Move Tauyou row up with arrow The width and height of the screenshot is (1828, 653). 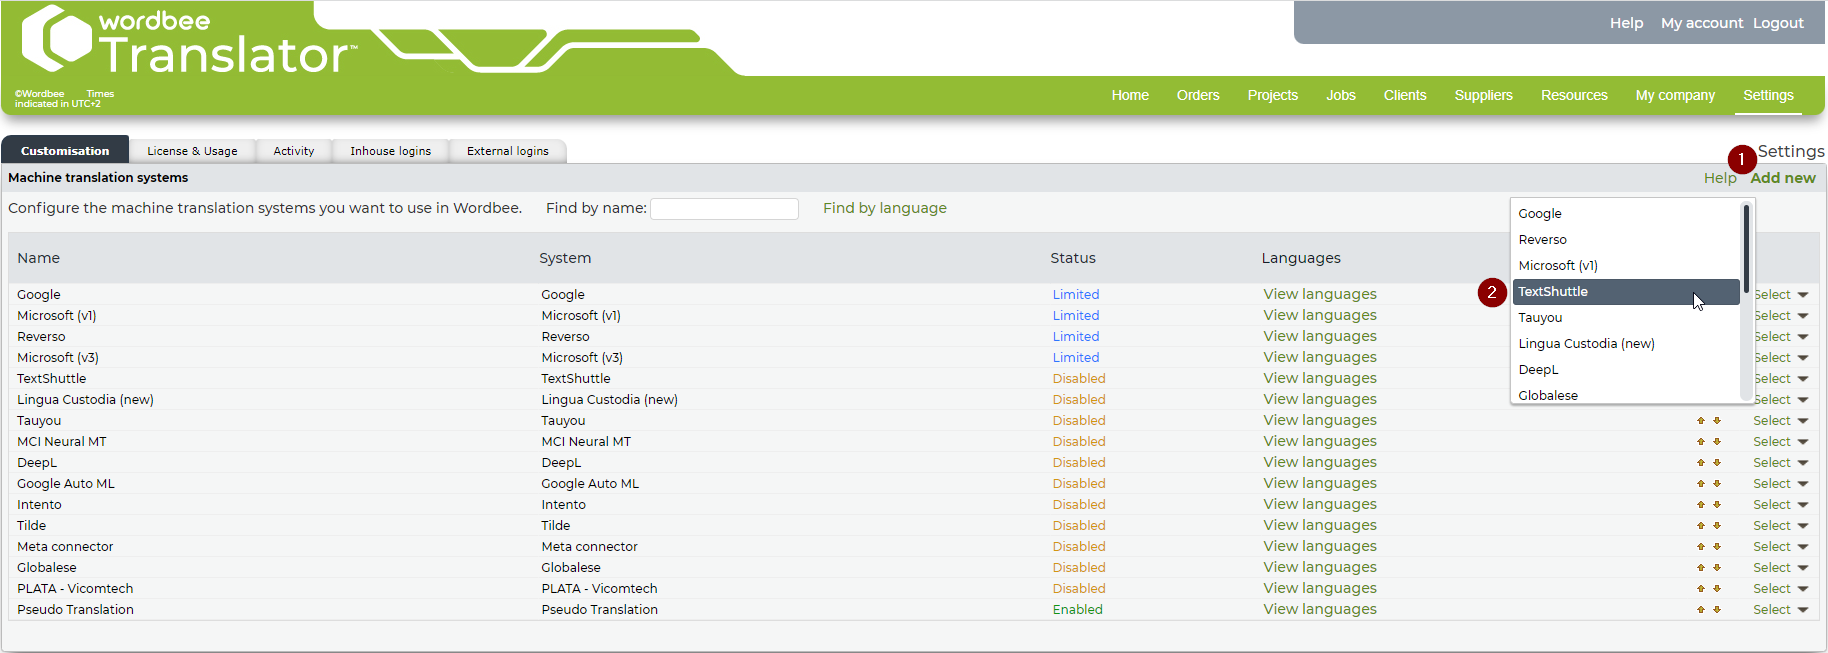tap(1700, 421)
